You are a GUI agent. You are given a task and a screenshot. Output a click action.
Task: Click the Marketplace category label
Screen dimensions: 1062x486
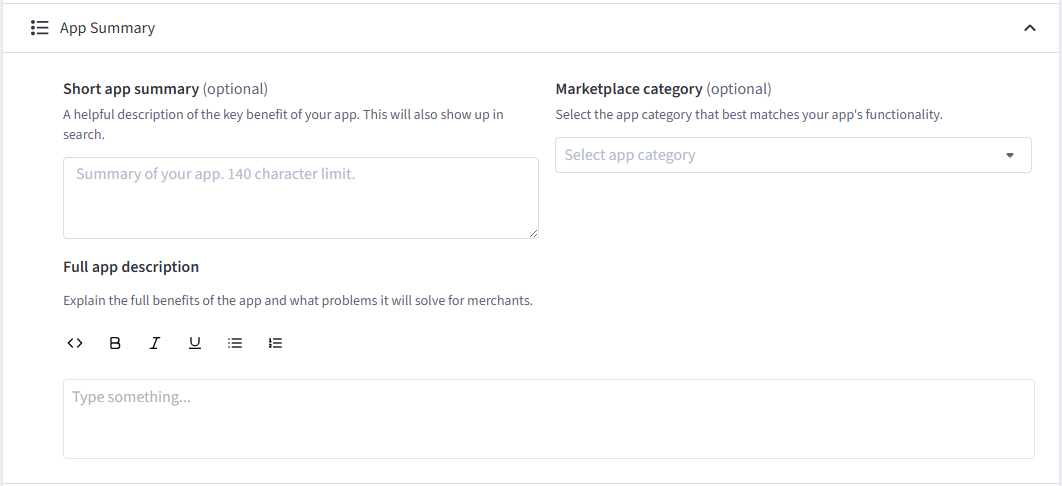click(629, 89)
